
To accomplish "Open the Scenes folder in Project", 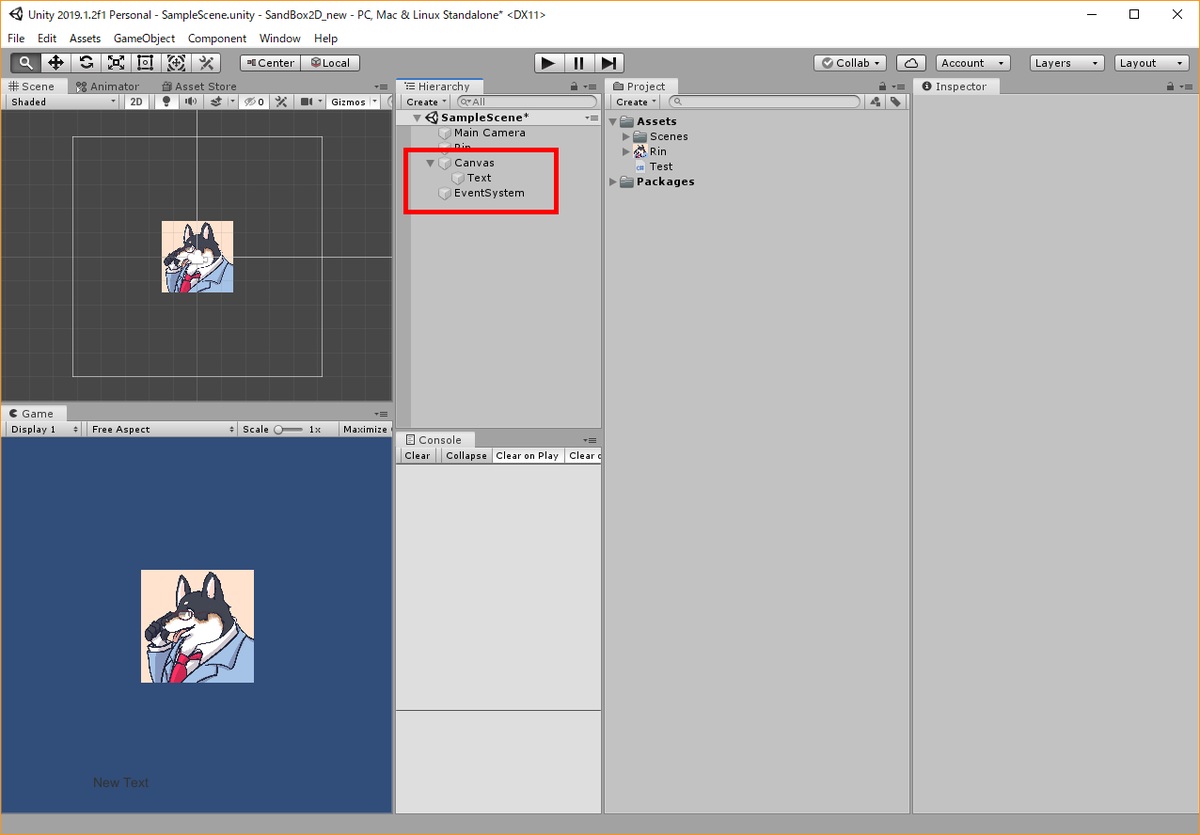I will coord(668,137).
